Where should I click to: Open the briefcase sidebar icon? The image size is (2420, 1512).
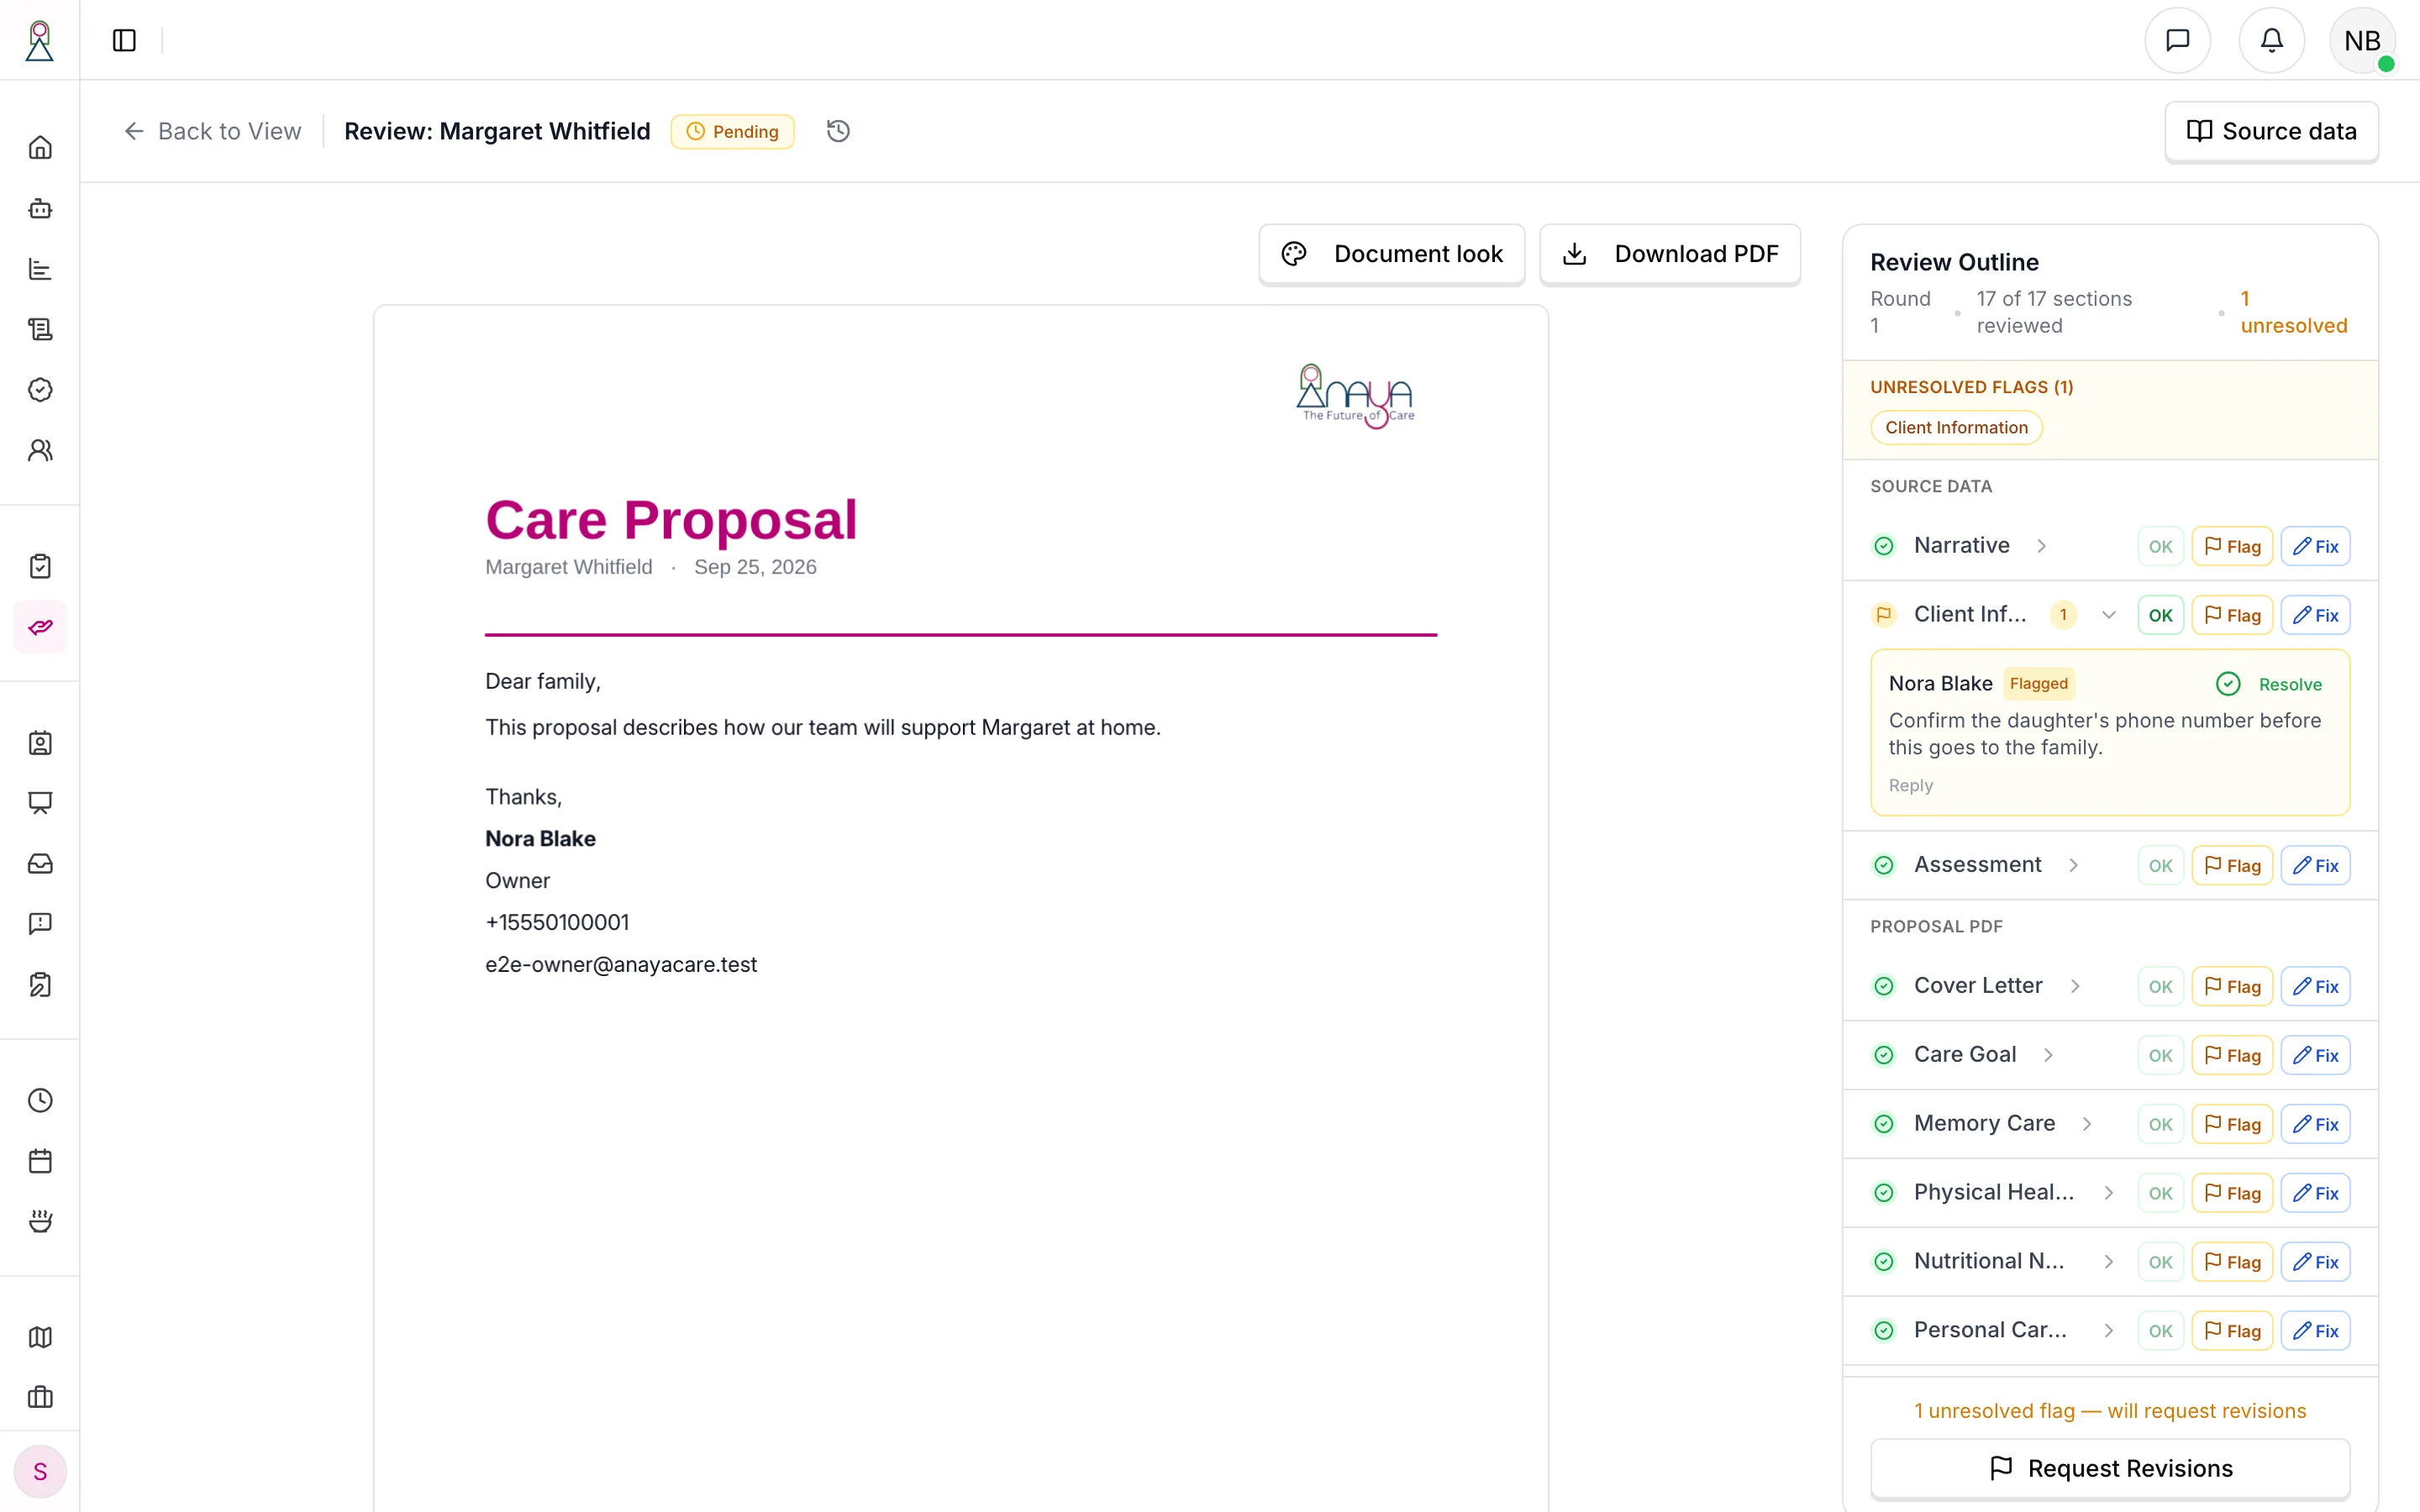click(x=40, y=1397)
